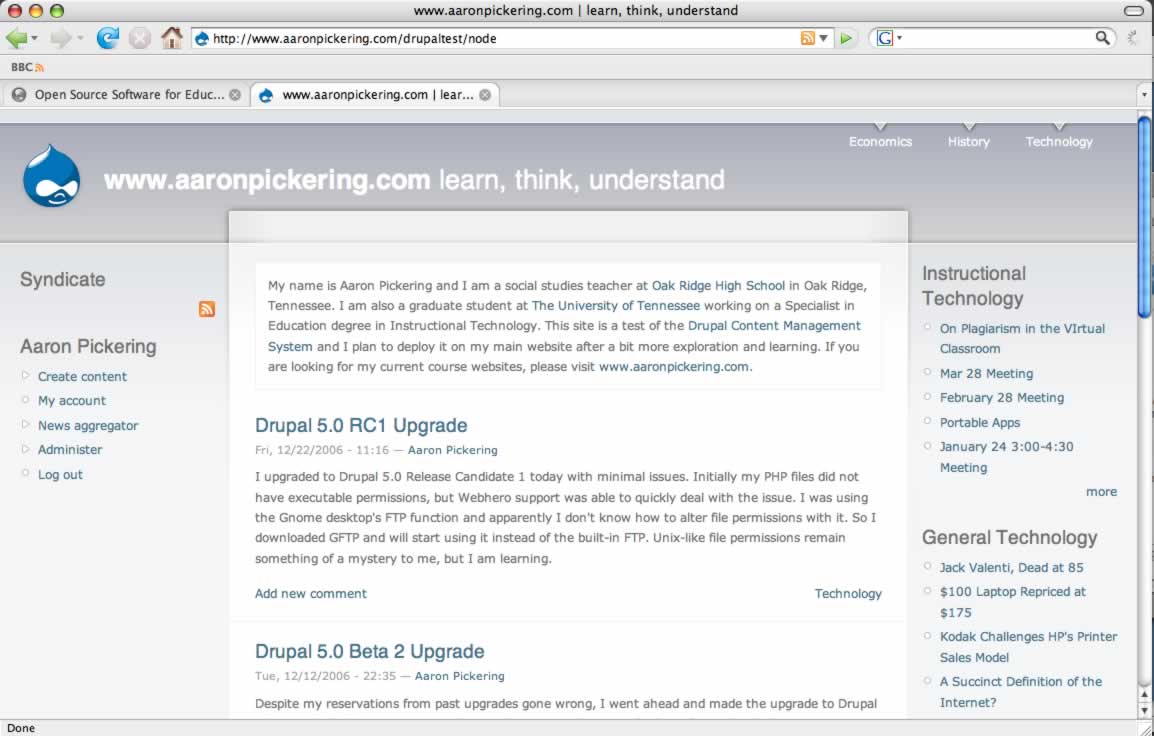This screenshot has width=1154, height=736.
Task: Click Aaron Pickering author of RC1 post
Action: [453, 450]
